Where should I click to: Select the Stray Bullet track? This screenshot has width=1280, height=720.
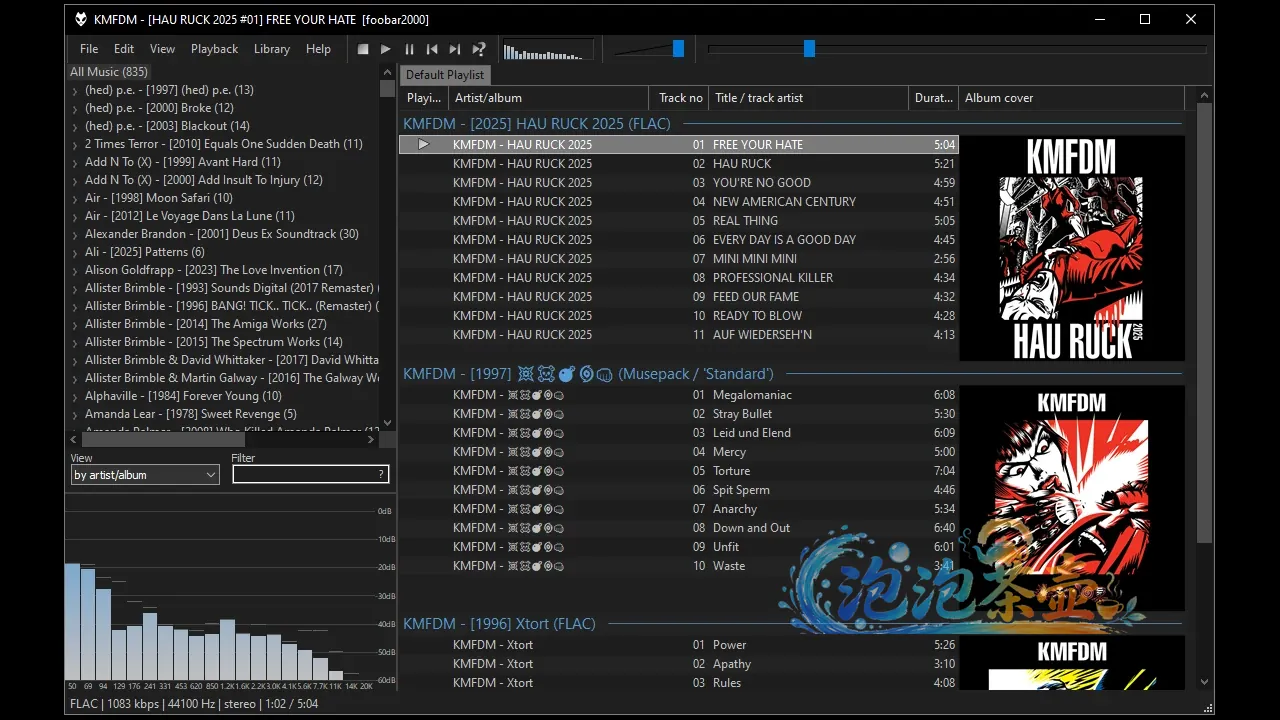(679, 413)
